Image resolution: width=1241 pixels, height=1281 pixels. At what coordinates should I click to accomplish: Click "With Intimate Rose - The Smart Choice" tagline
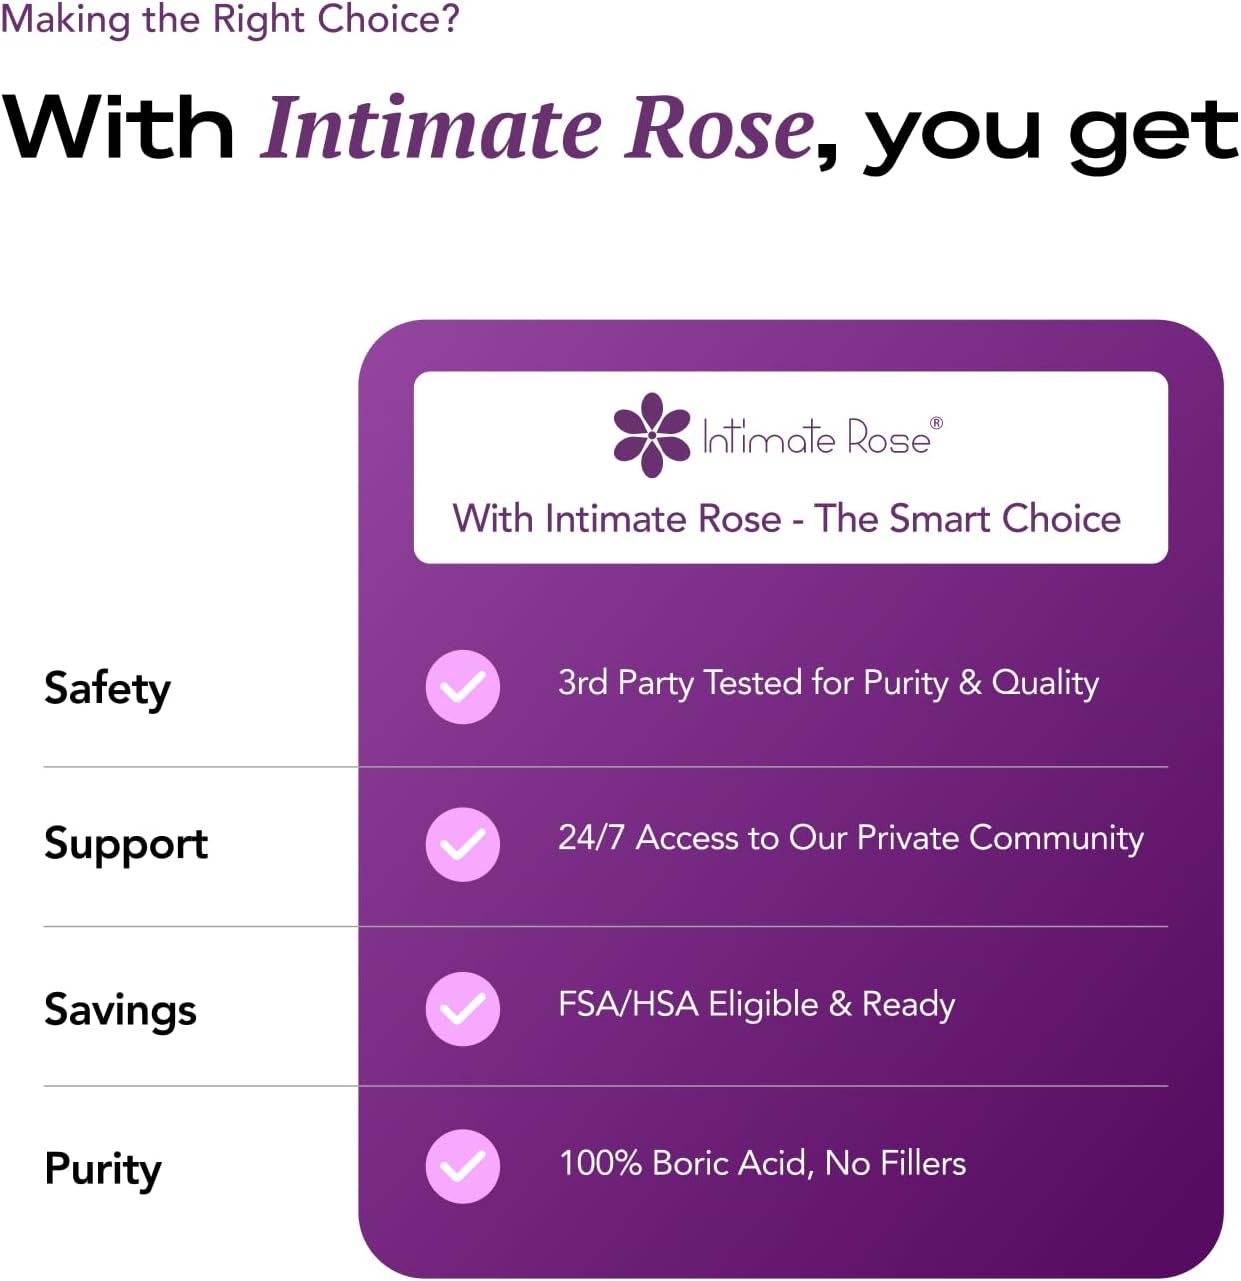pyautogui.click(x=786, y=519)
